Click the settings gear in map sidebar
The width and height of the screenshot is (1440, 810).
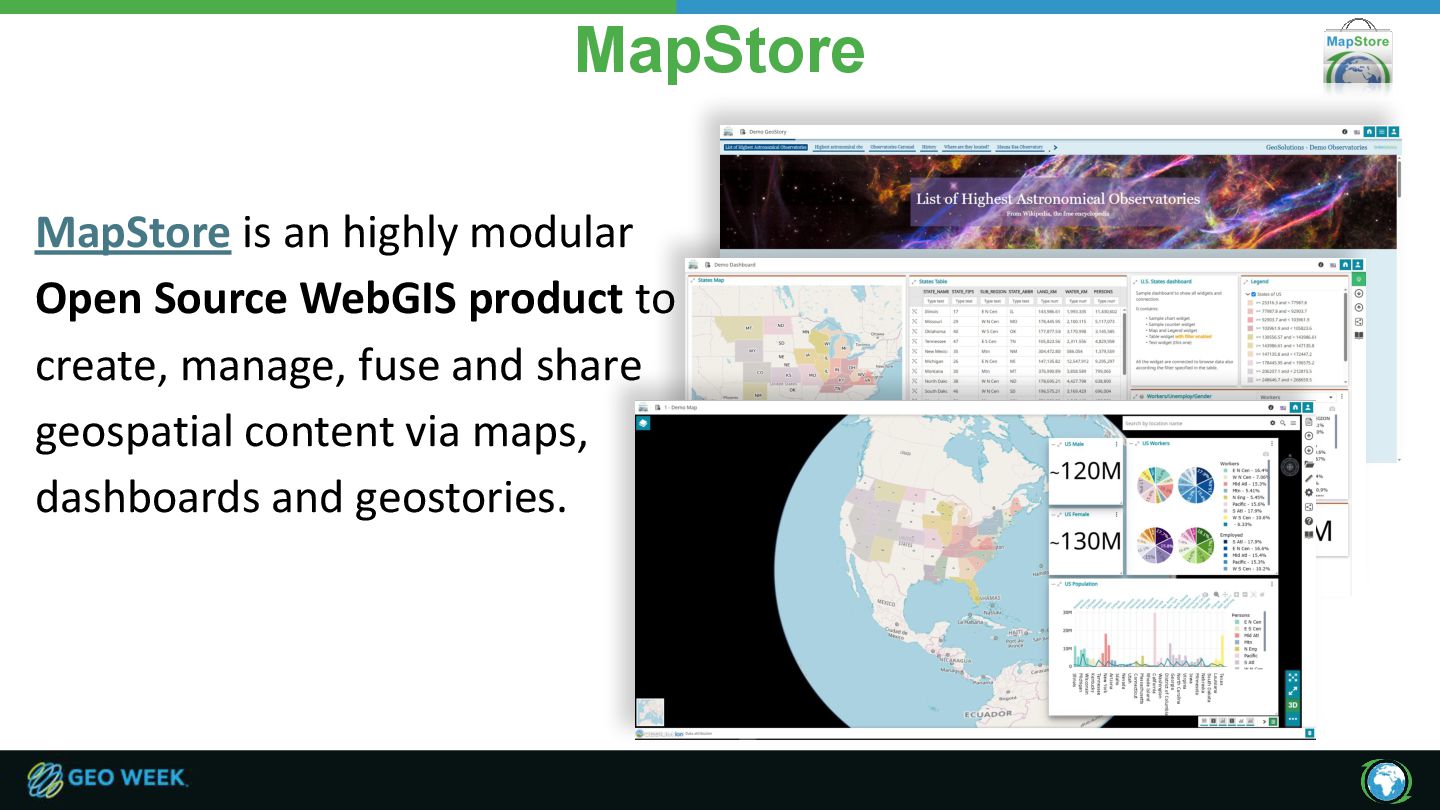[x=1309, y=492]
